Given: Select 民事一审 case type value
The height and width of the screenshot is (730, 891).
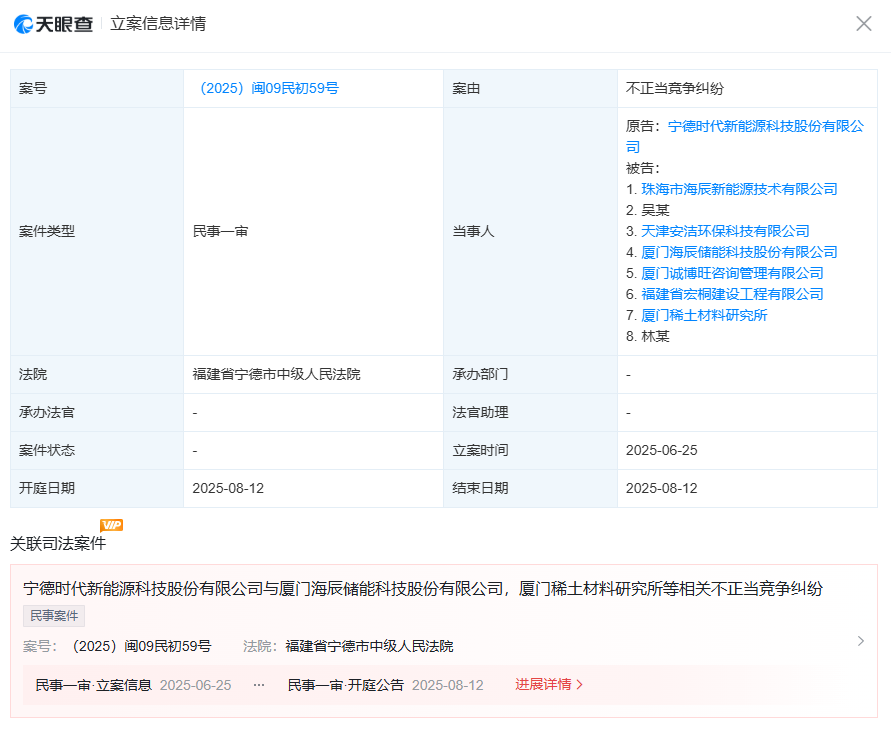Looking at the screenshot, I should tap(220, 231).
